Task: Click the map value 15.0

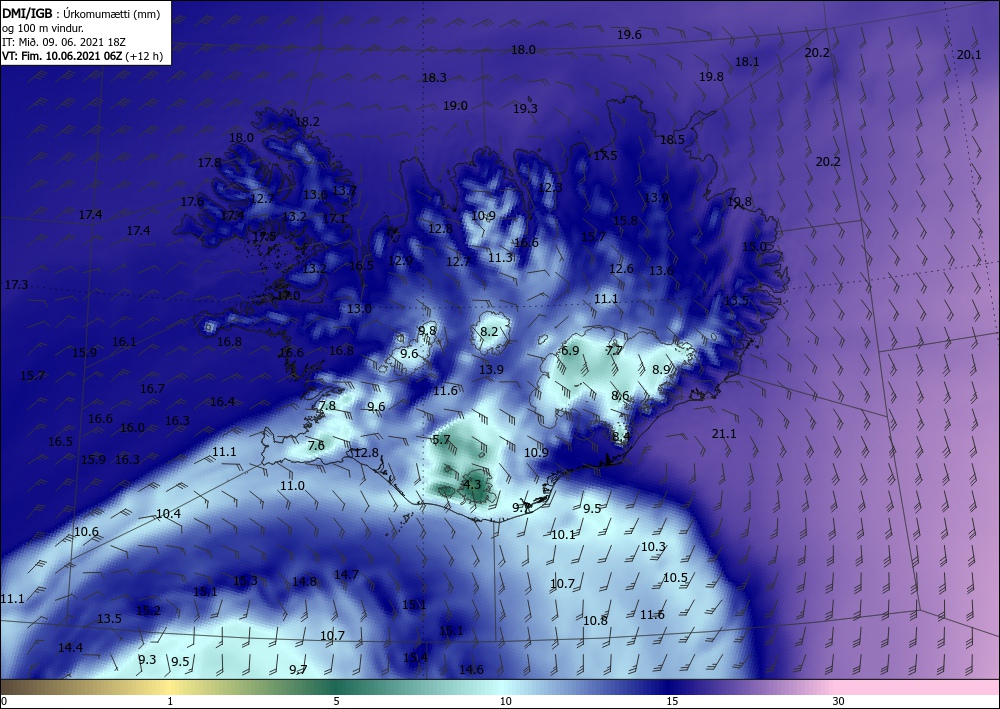Action: (754, 247)
